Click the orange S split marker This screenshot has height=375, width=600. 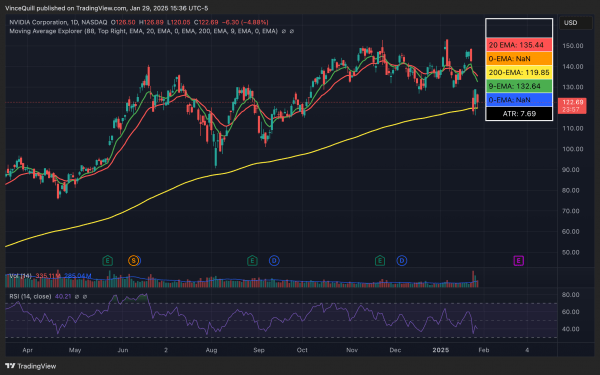click(133, 261)
